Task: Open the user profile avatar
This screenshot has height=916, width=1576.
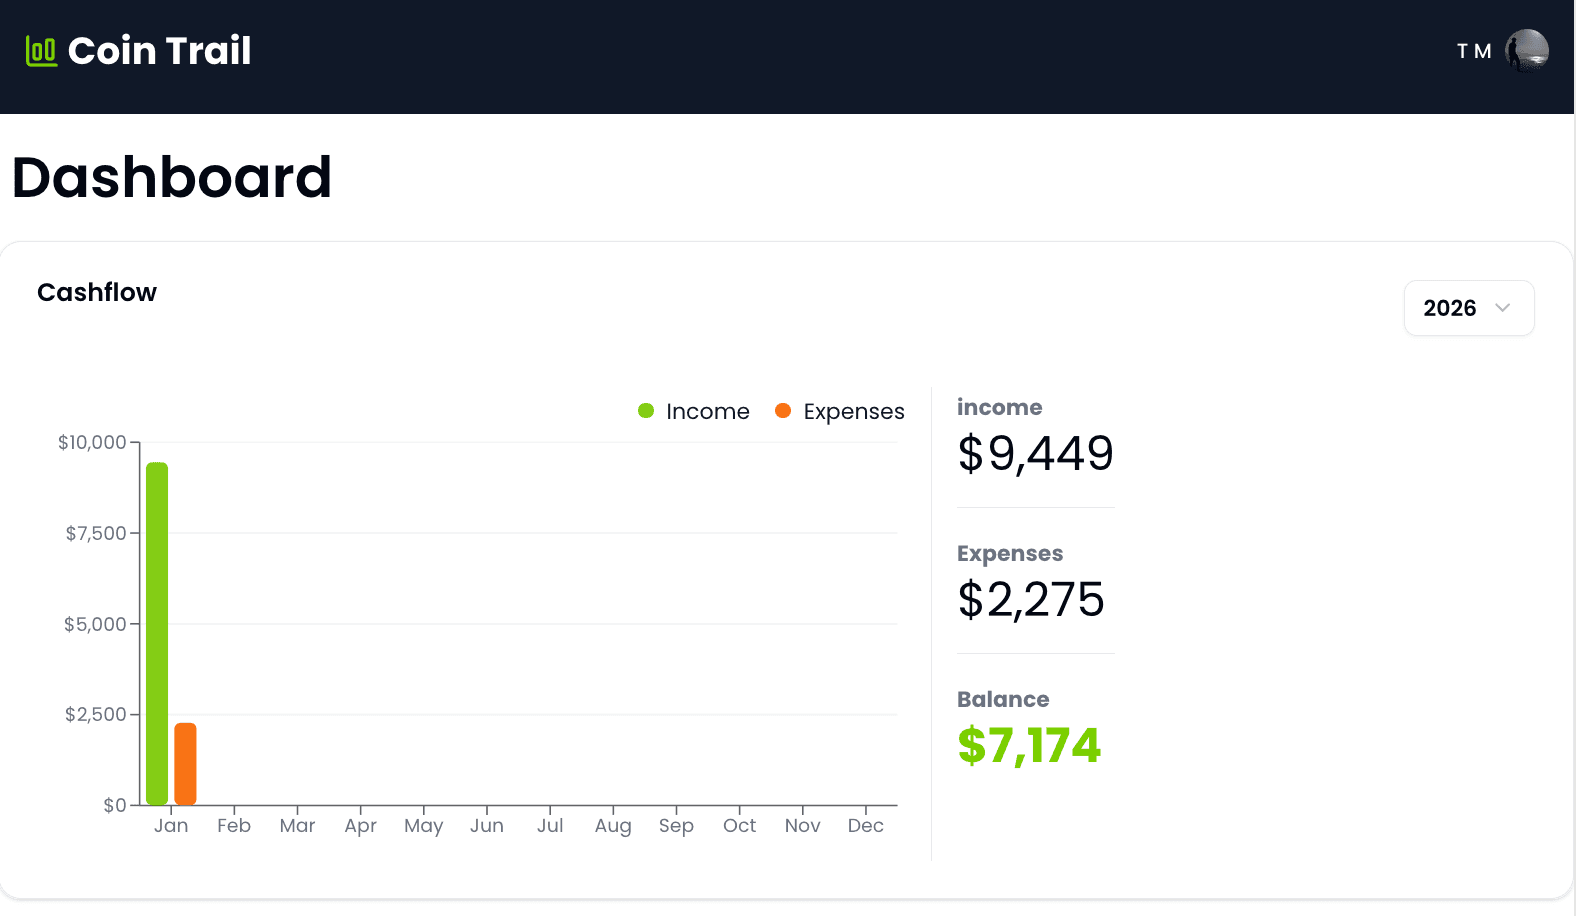Action: pyautogui.click(x=1527, y=51)
